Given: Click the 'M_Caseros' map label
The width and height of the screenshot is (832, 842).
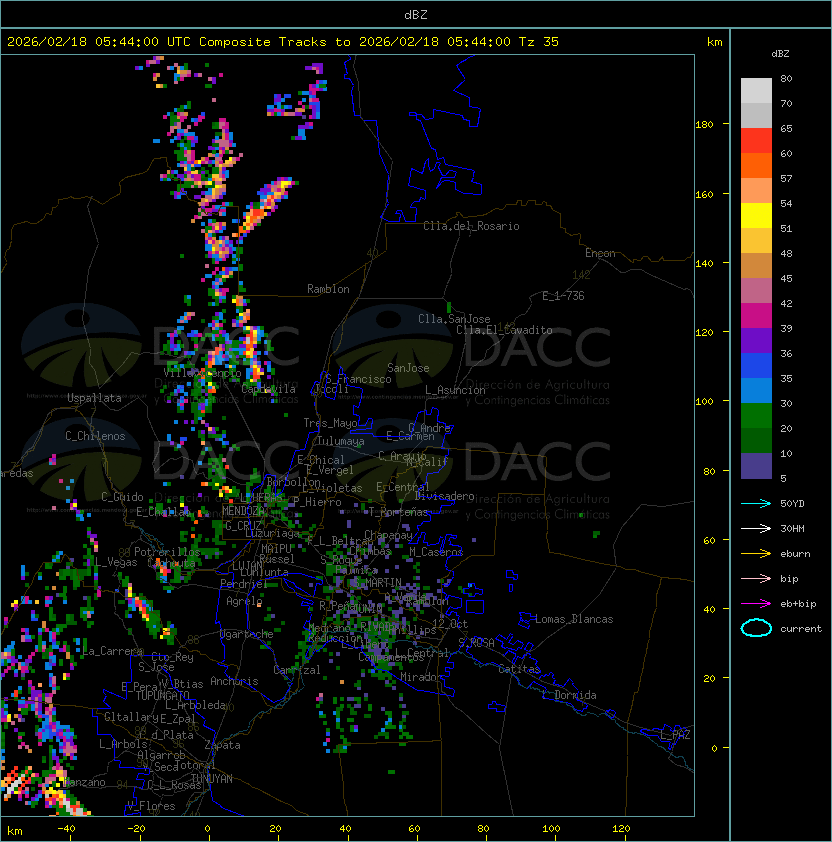Looking at the screenshot, I should pyautogui.click(x=436, y=552).
